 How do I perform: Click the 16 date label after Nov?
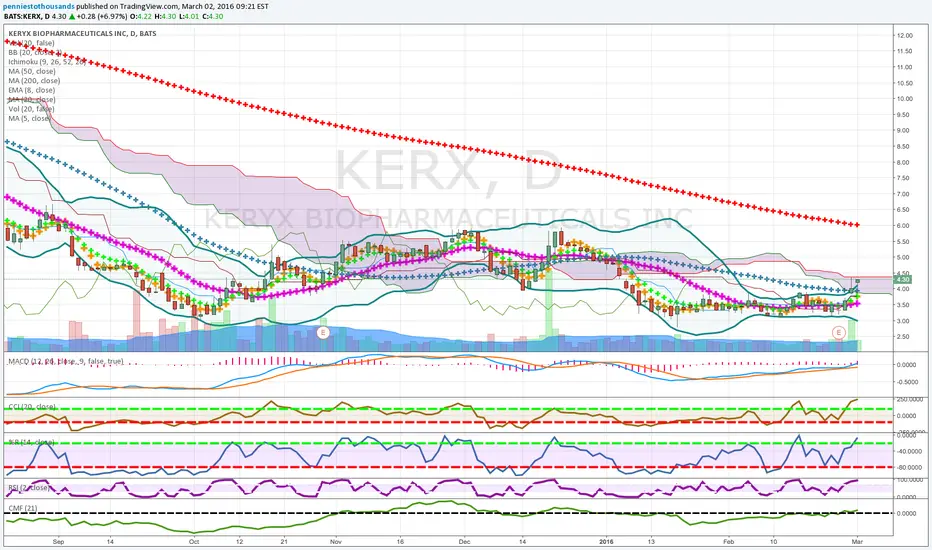pyautogui.click(x=400, y=542)
